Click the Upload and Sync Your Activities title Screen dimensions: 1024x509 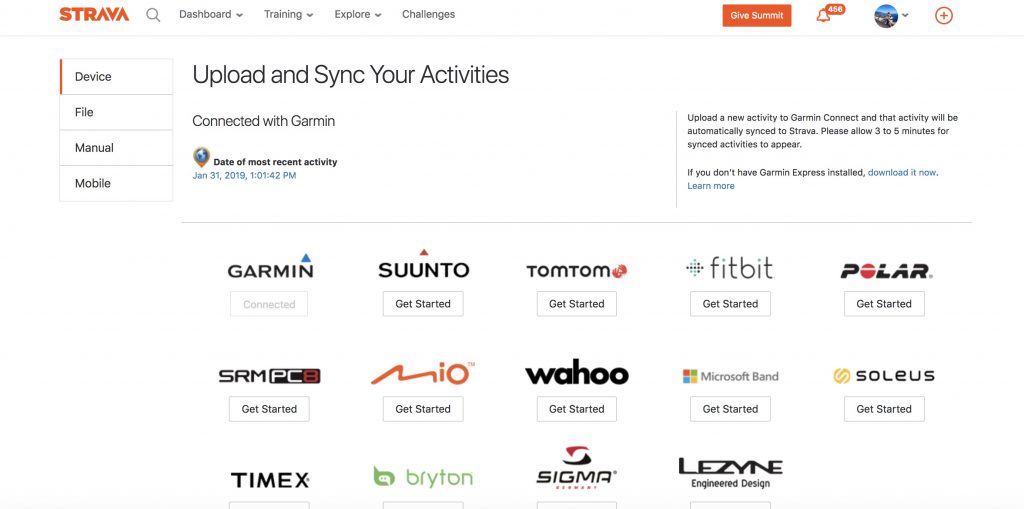pyautogui.click(x=351, y=75)
